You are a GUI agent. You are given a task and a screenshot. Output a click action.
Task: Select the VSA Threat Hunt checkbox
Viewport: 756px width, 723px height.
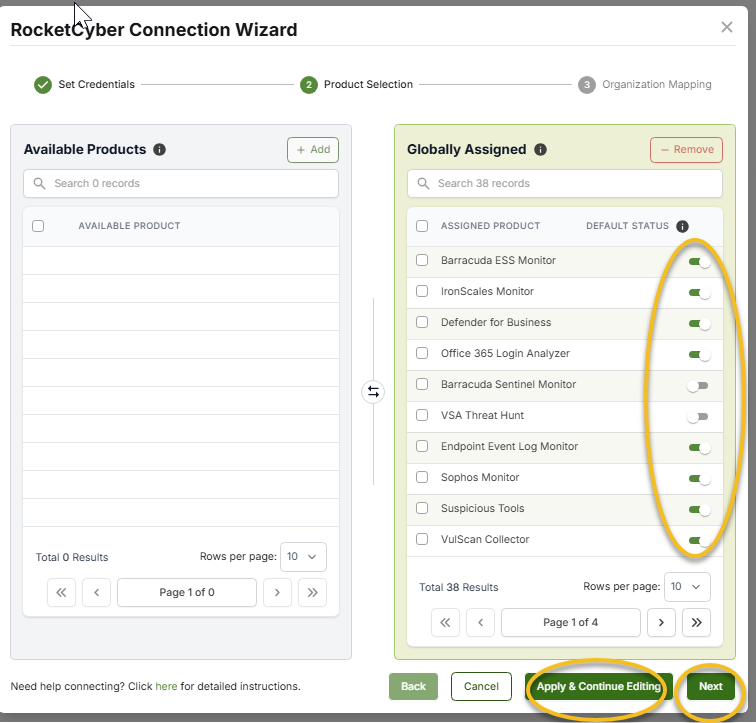pos(422,415)
